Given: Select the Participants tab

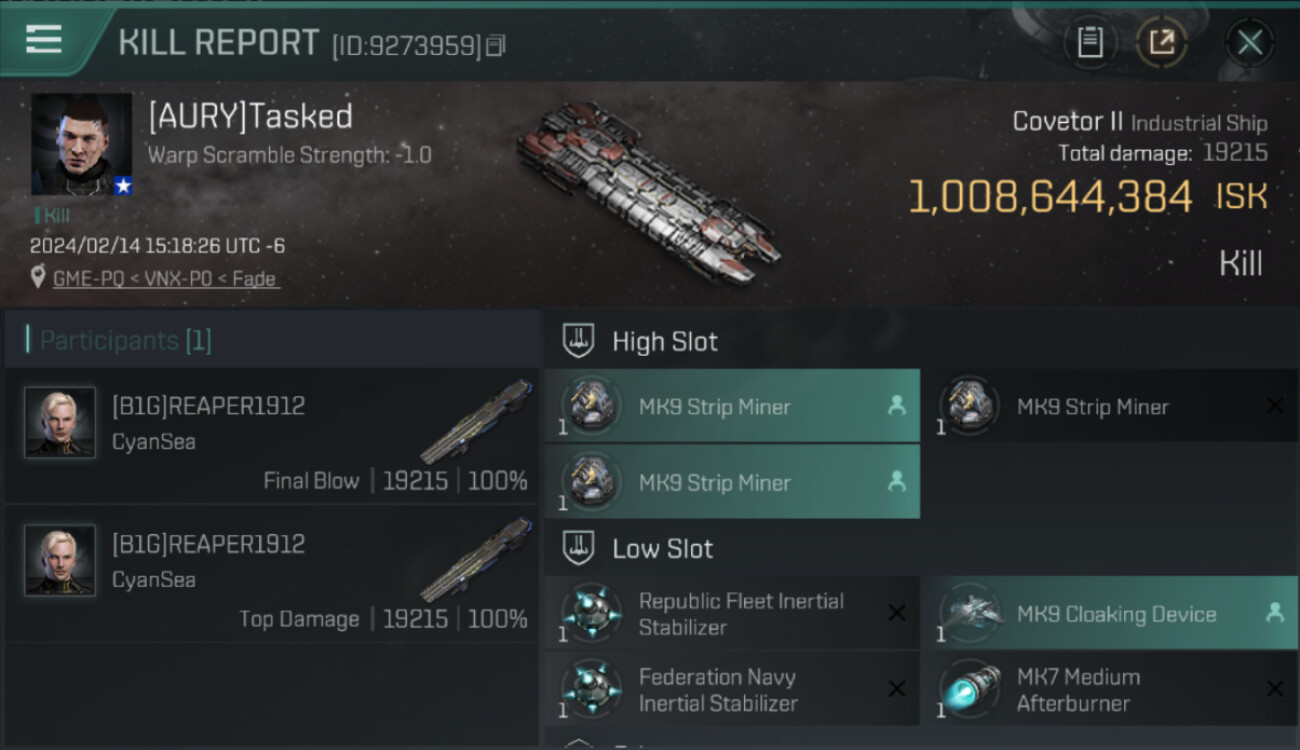Looking at the screenshot, I should pos(125,340).
